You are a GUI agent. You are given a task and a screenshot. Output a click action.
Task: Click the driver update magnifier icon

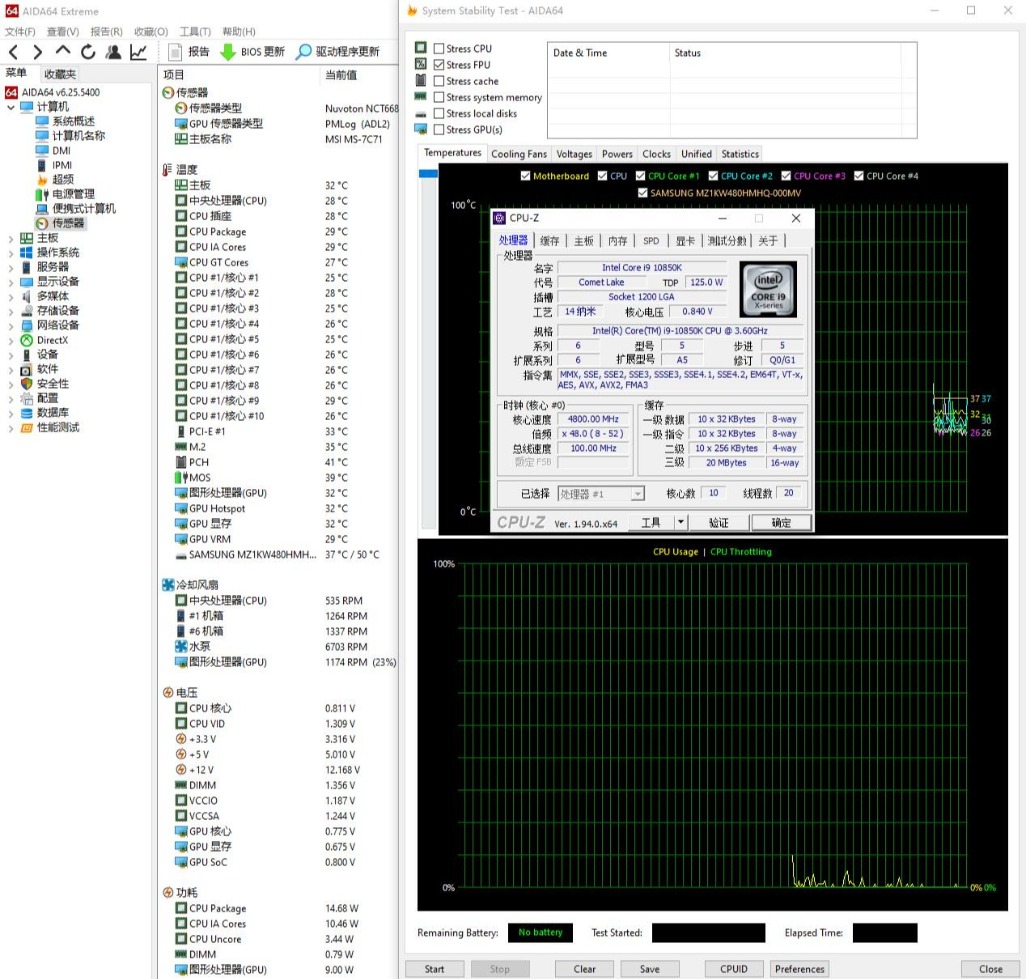click(x=304, y=52)
